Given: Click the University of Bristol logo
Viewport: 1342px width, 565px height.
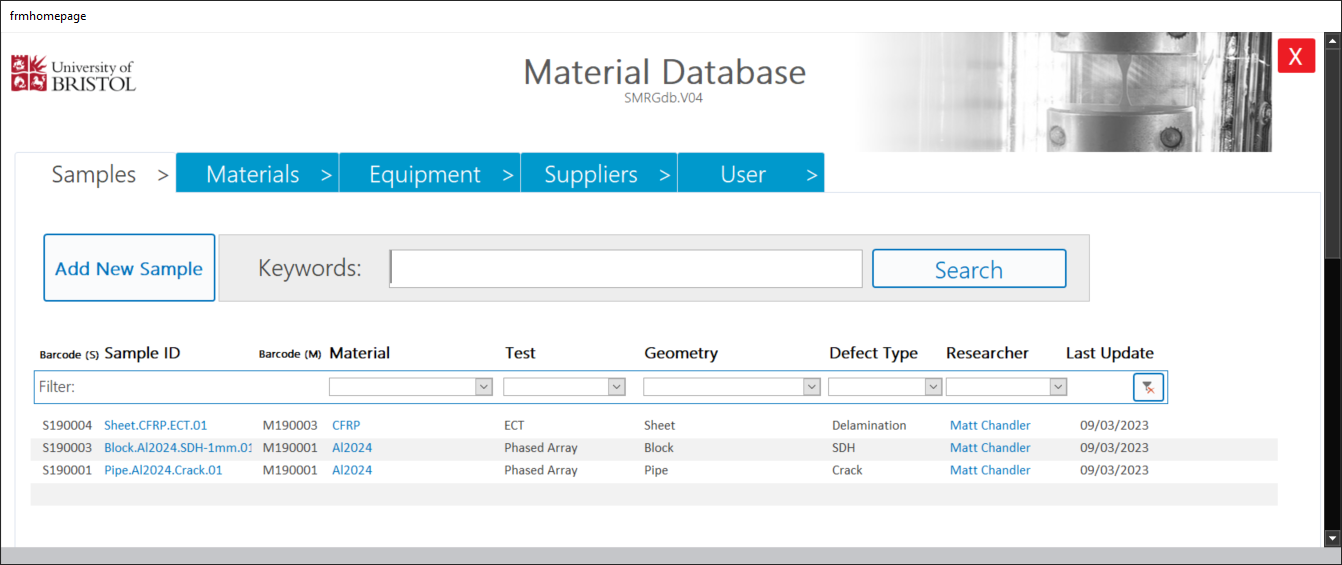Looking at the screenshot, I should point(73,74).
